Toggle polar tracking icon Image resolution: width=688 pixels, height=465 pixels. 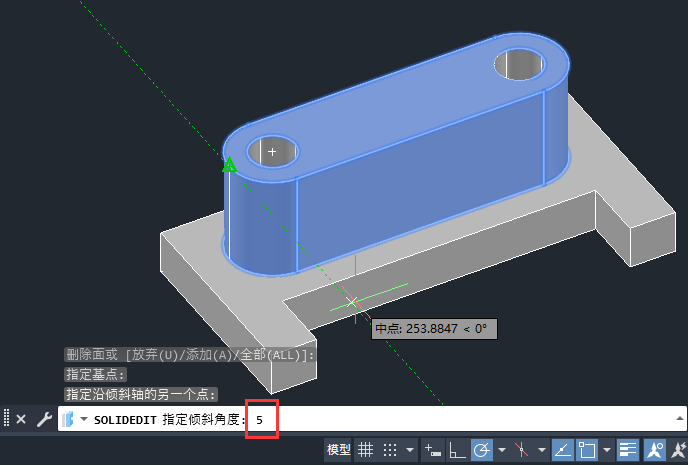(x=482, y=450)
